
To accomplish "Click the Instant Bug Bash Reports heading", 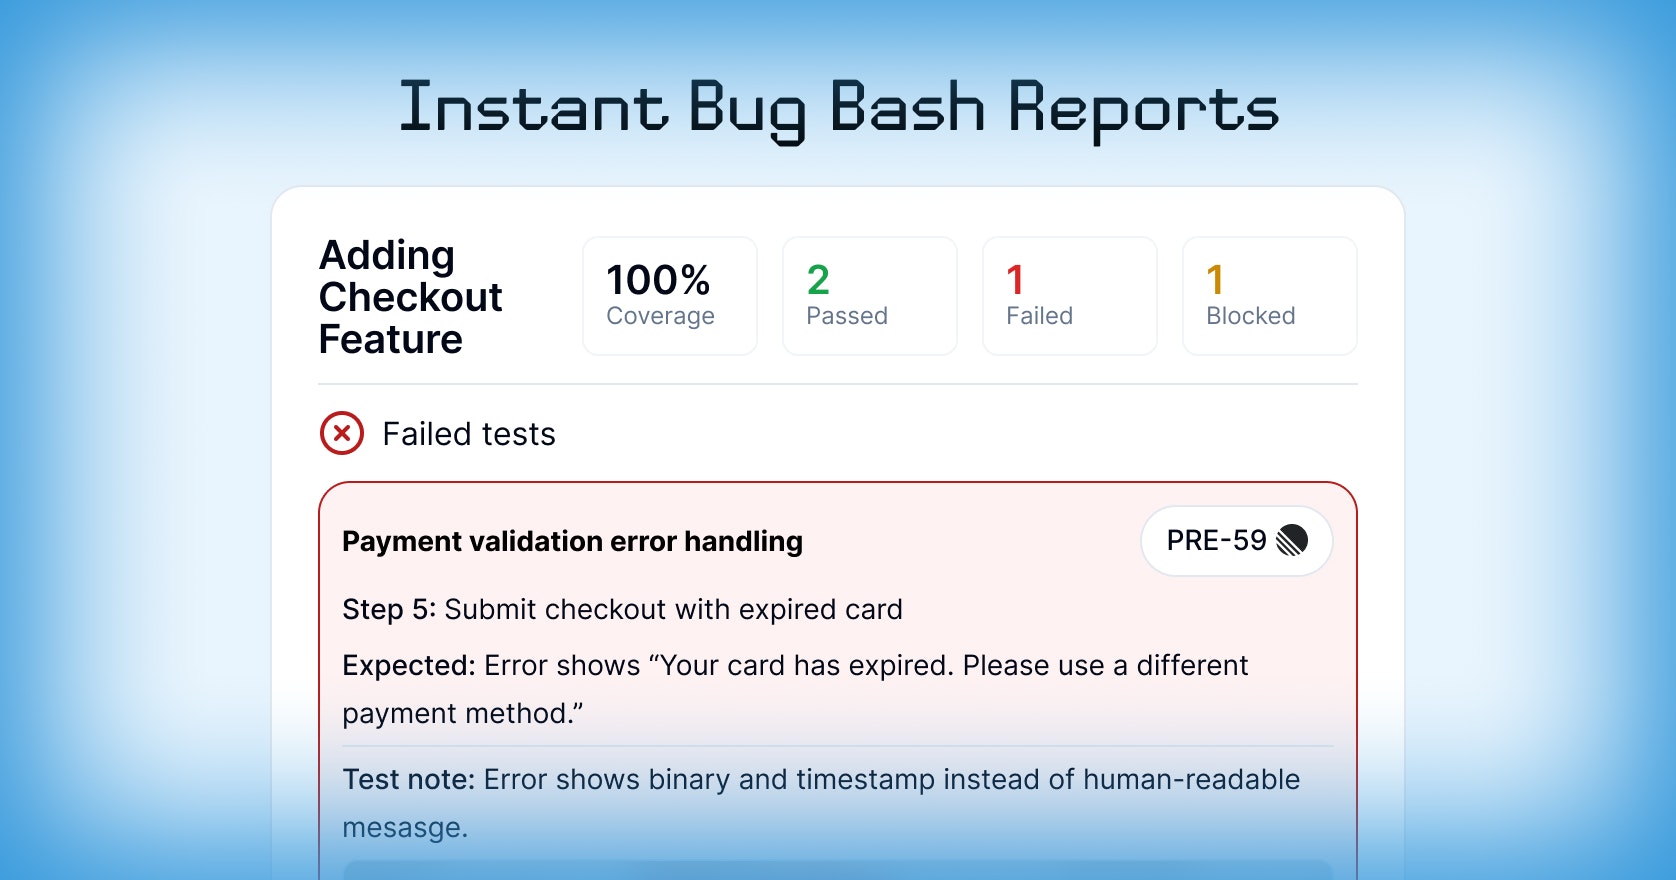I will [x=839, y=109].
